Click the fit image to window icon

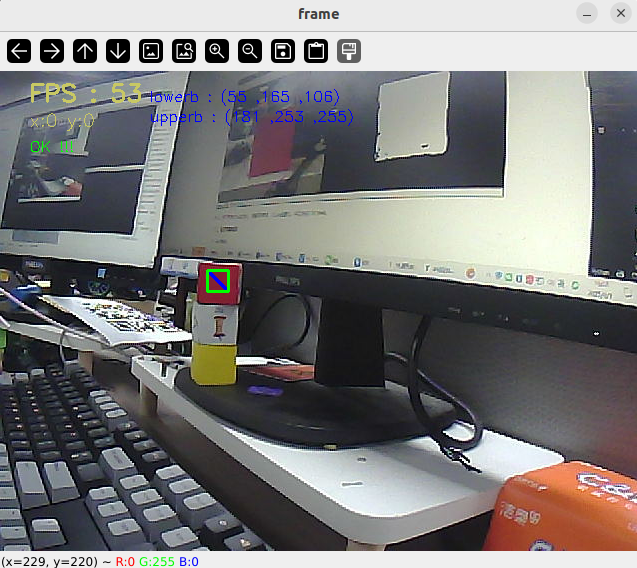184,51
